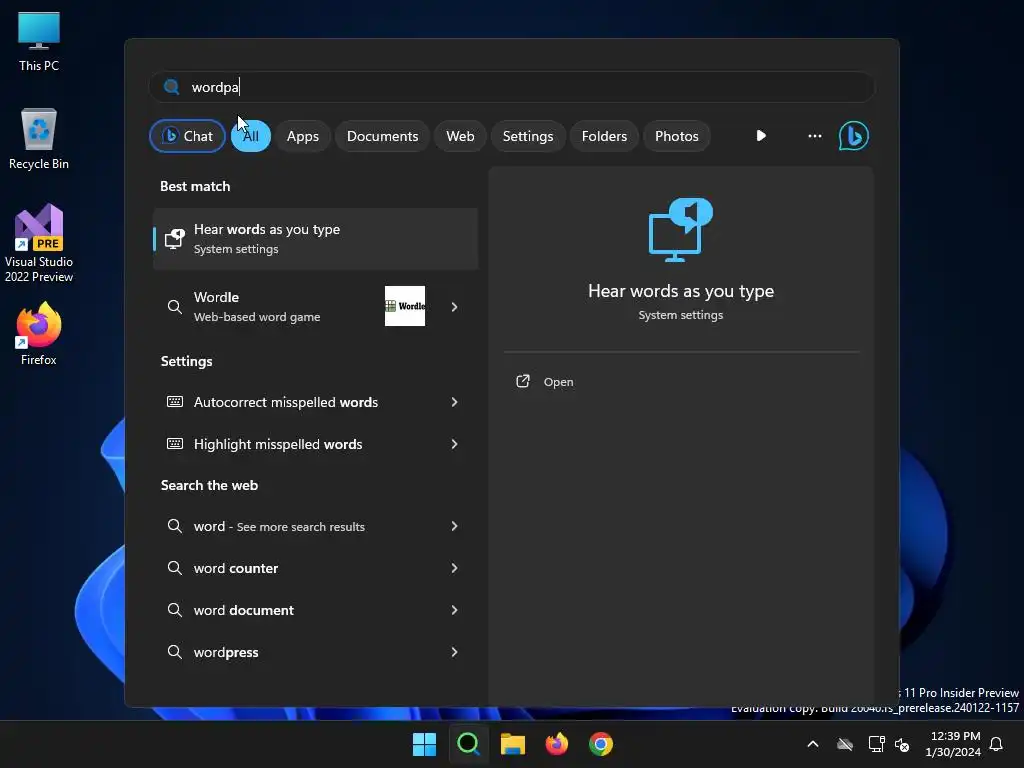The height and width of the screenshot is (768, 1024).
Task: Switch to the Folders filter tab
Action: (604, 136)
